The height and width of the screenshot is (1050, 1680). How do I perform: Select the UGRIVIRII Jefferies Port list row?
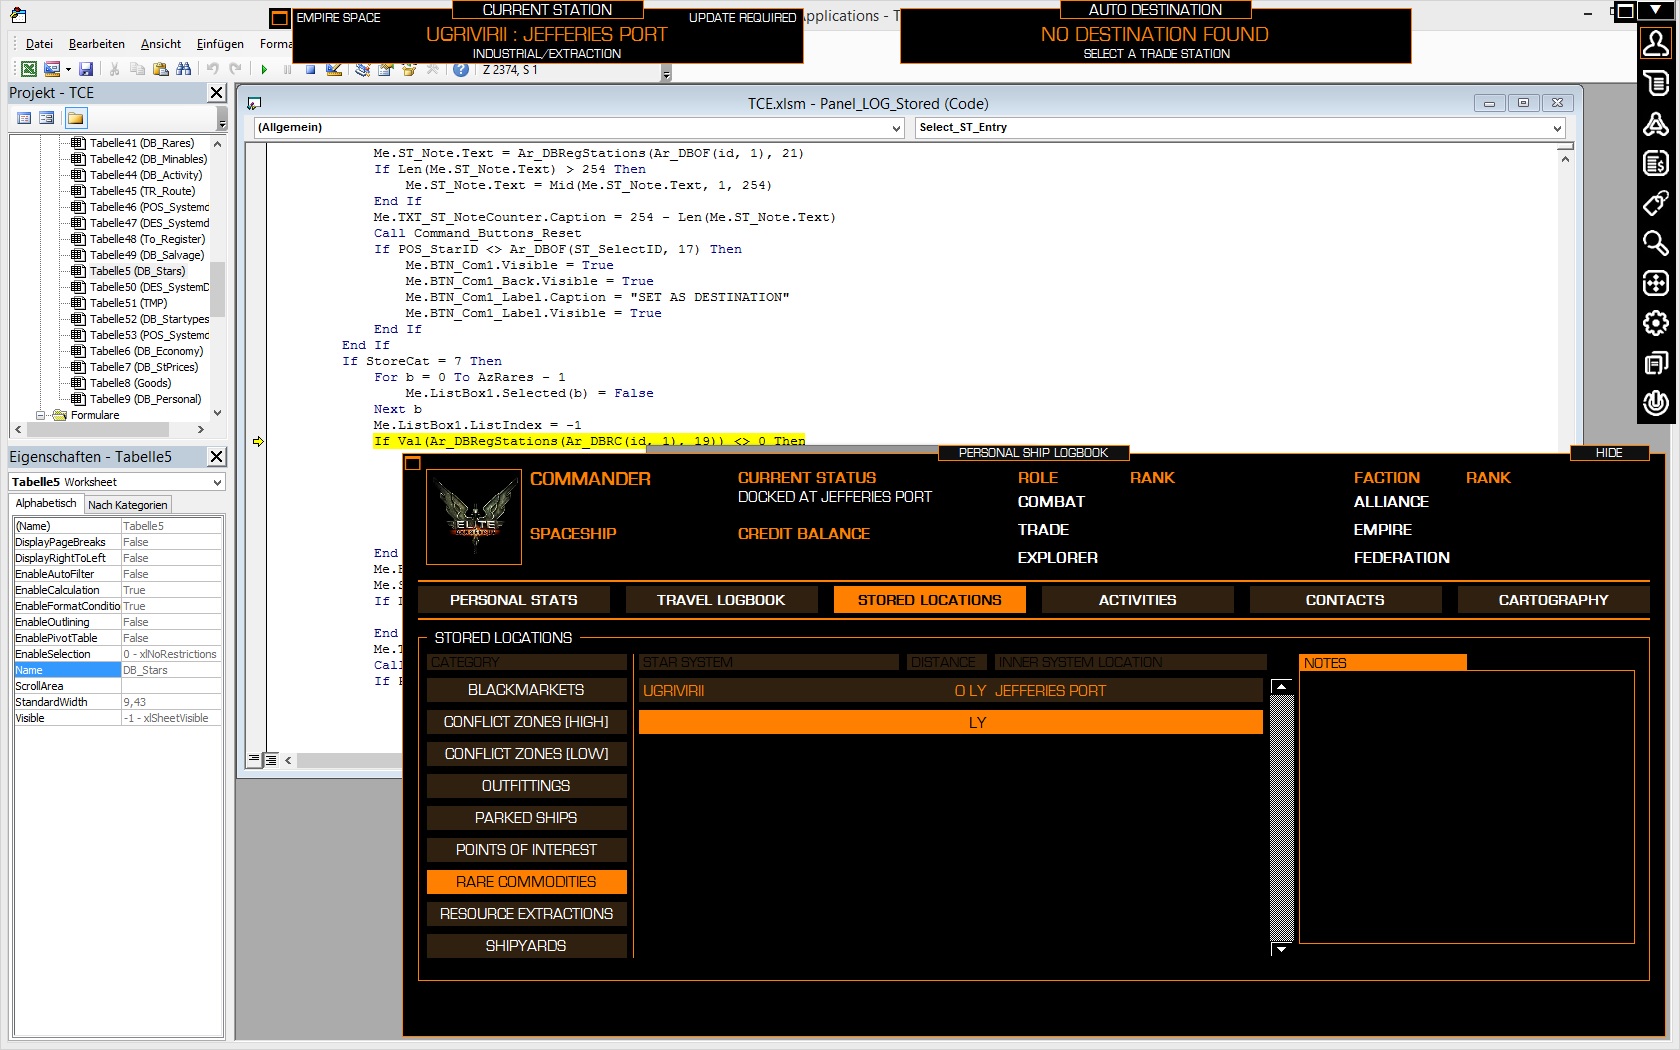point(950,691)
